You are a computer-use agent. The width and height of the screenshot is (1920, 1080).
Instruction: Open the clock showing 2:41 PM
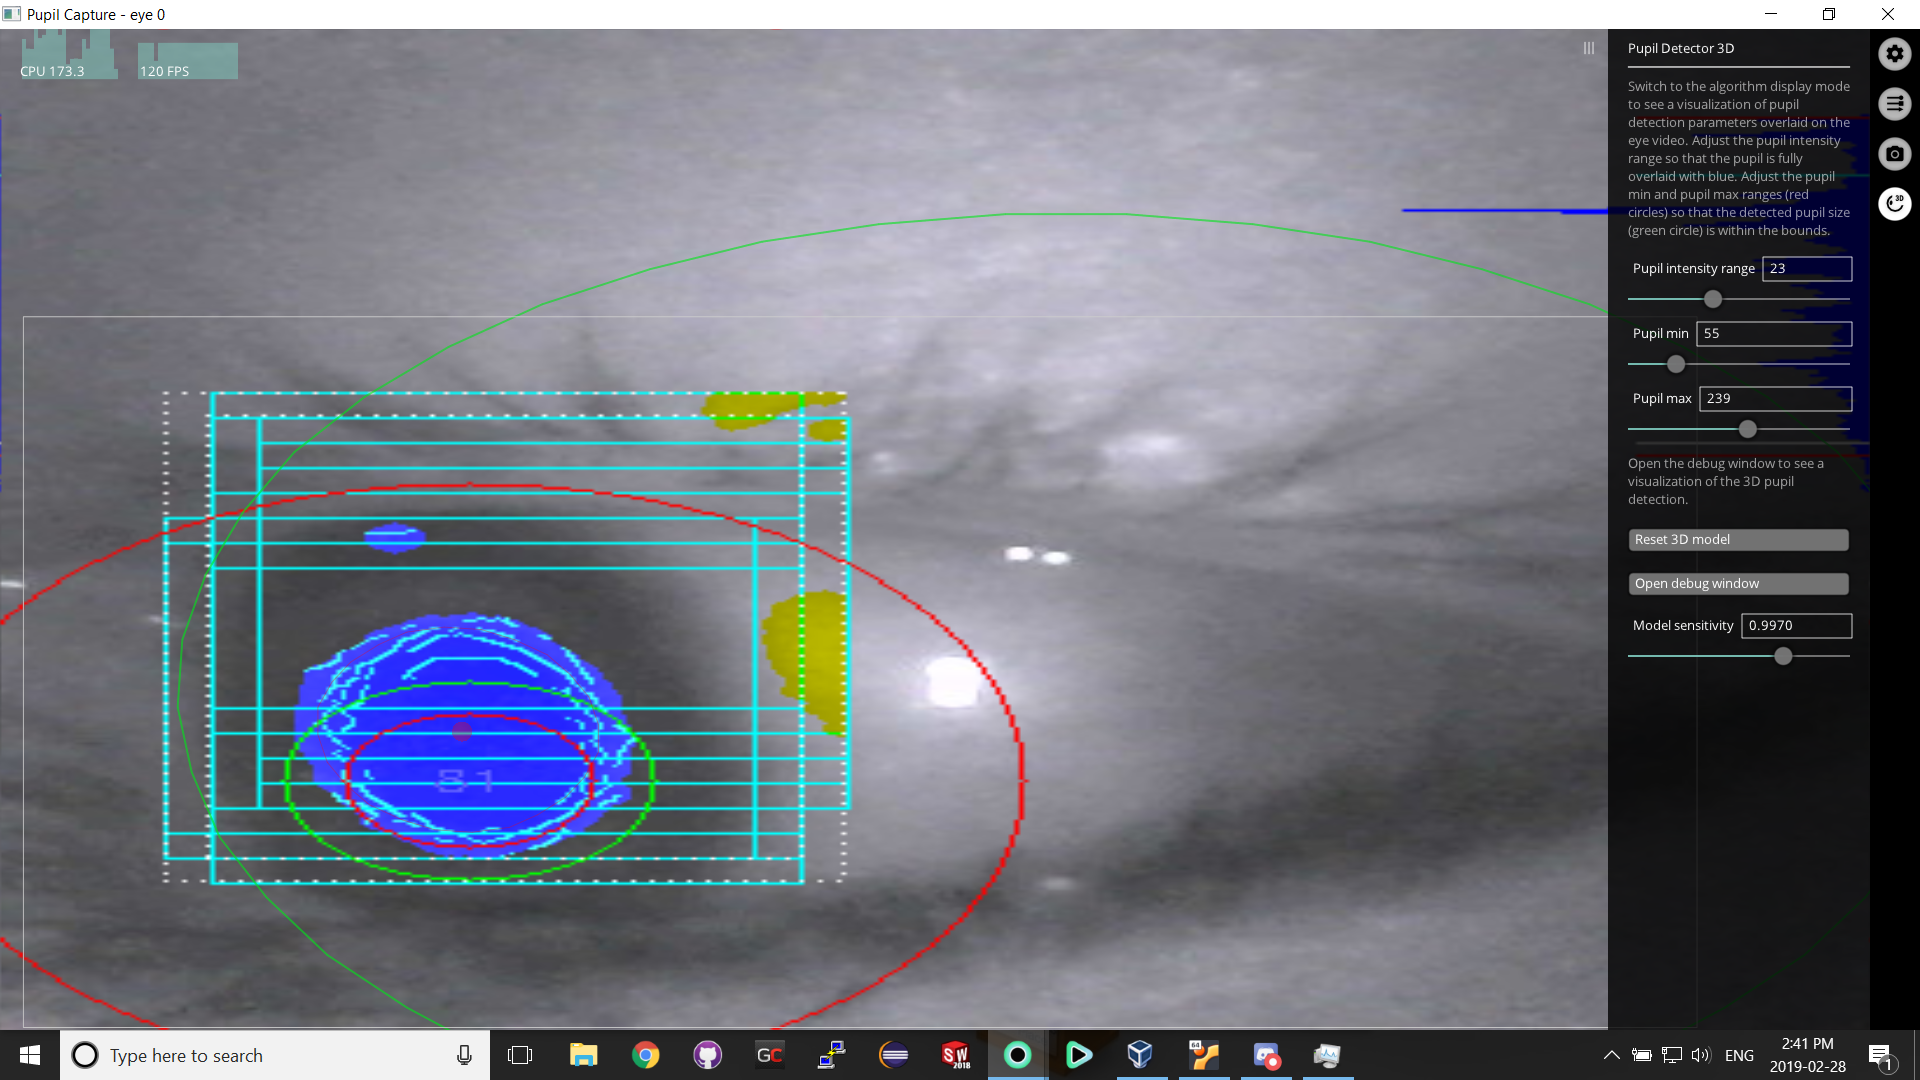(1808, 1055)
